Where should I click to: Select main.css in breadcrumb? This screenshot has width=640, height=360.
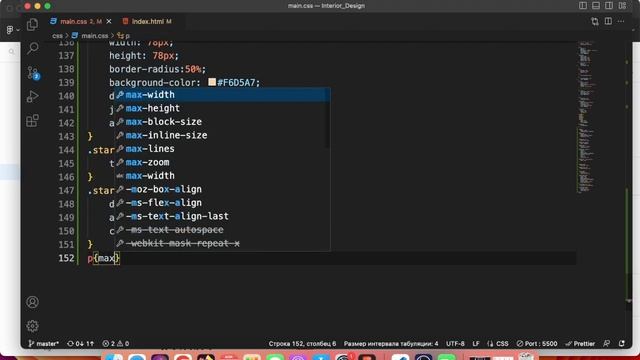pyautogui.click(x=94, y=36)
